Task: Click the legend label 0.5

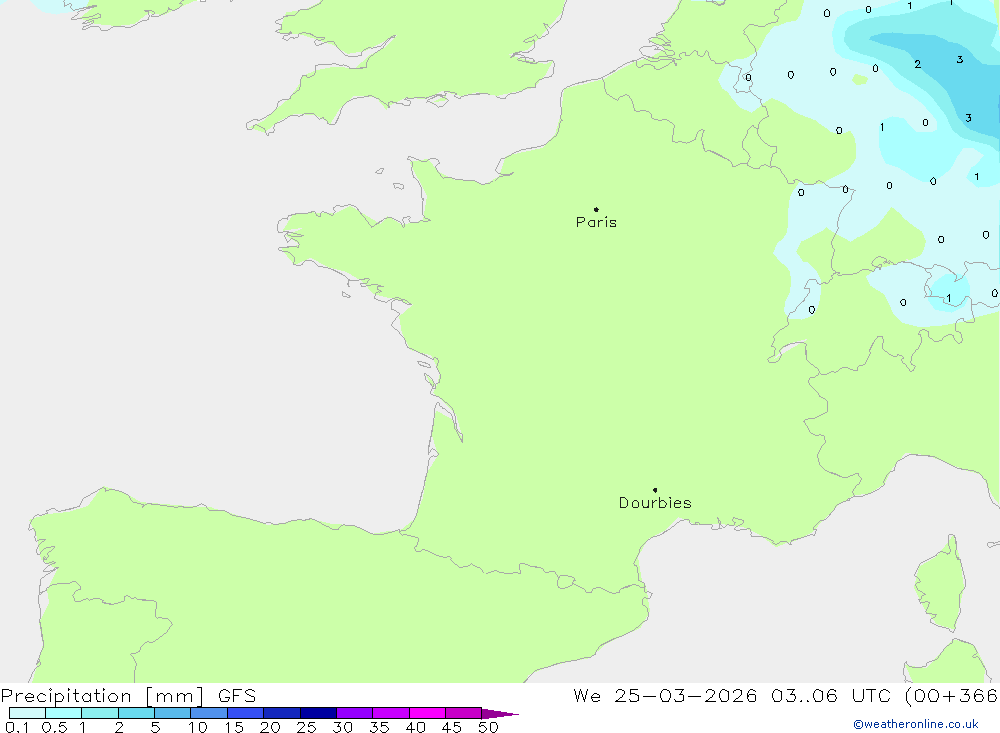Action: tap(54, 727)
